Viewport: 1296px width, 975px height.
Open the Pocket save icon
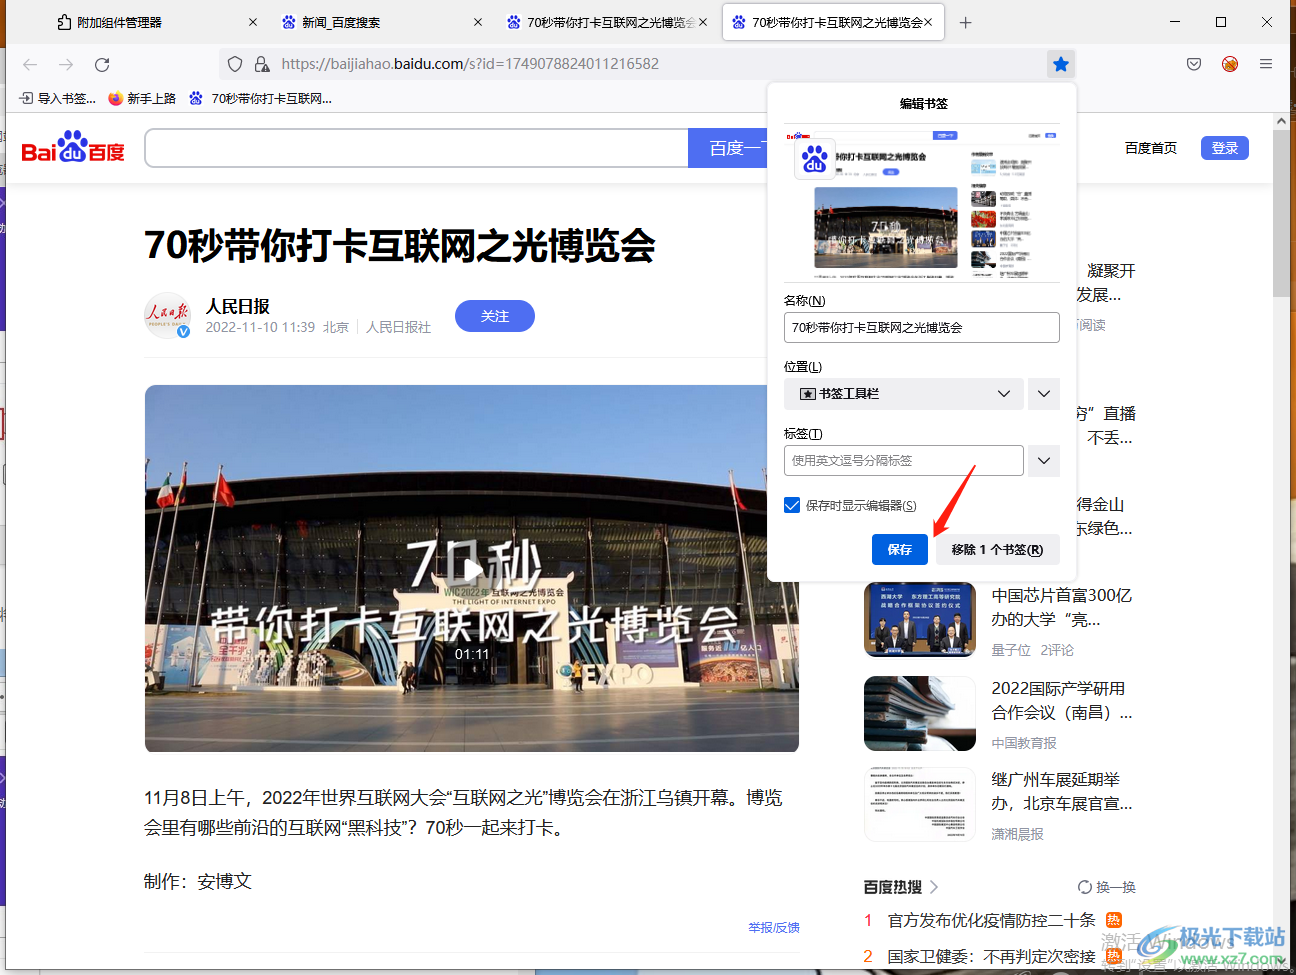coord(1194,64)
